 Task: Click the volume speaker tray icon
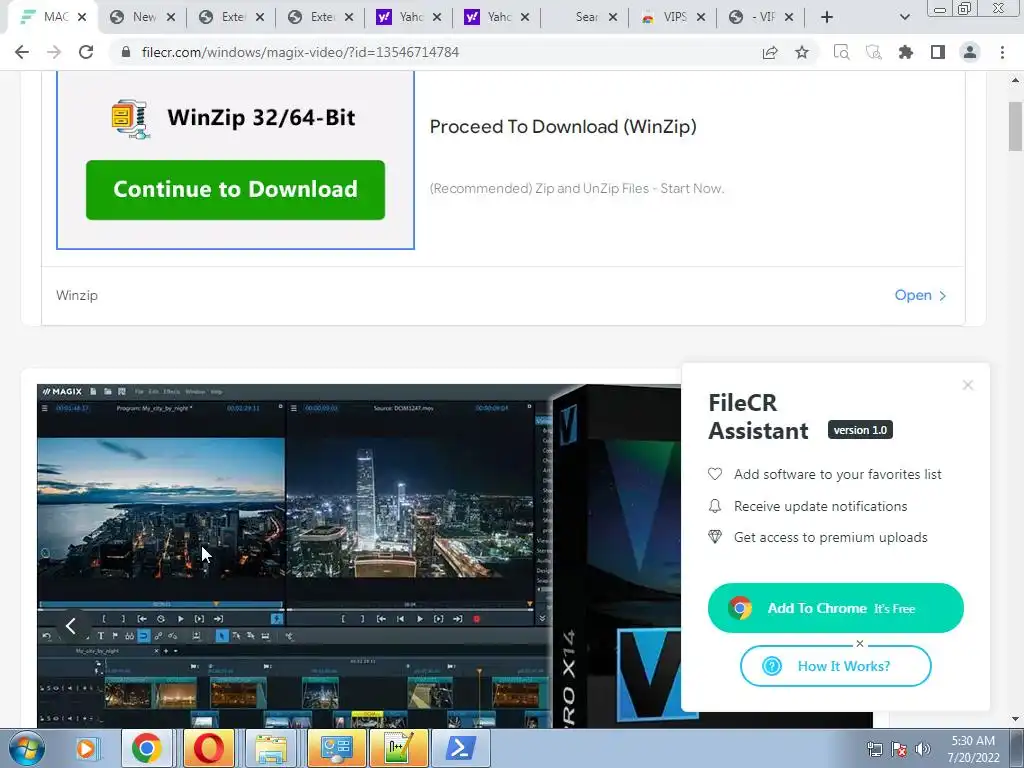[x=922, y=749]
